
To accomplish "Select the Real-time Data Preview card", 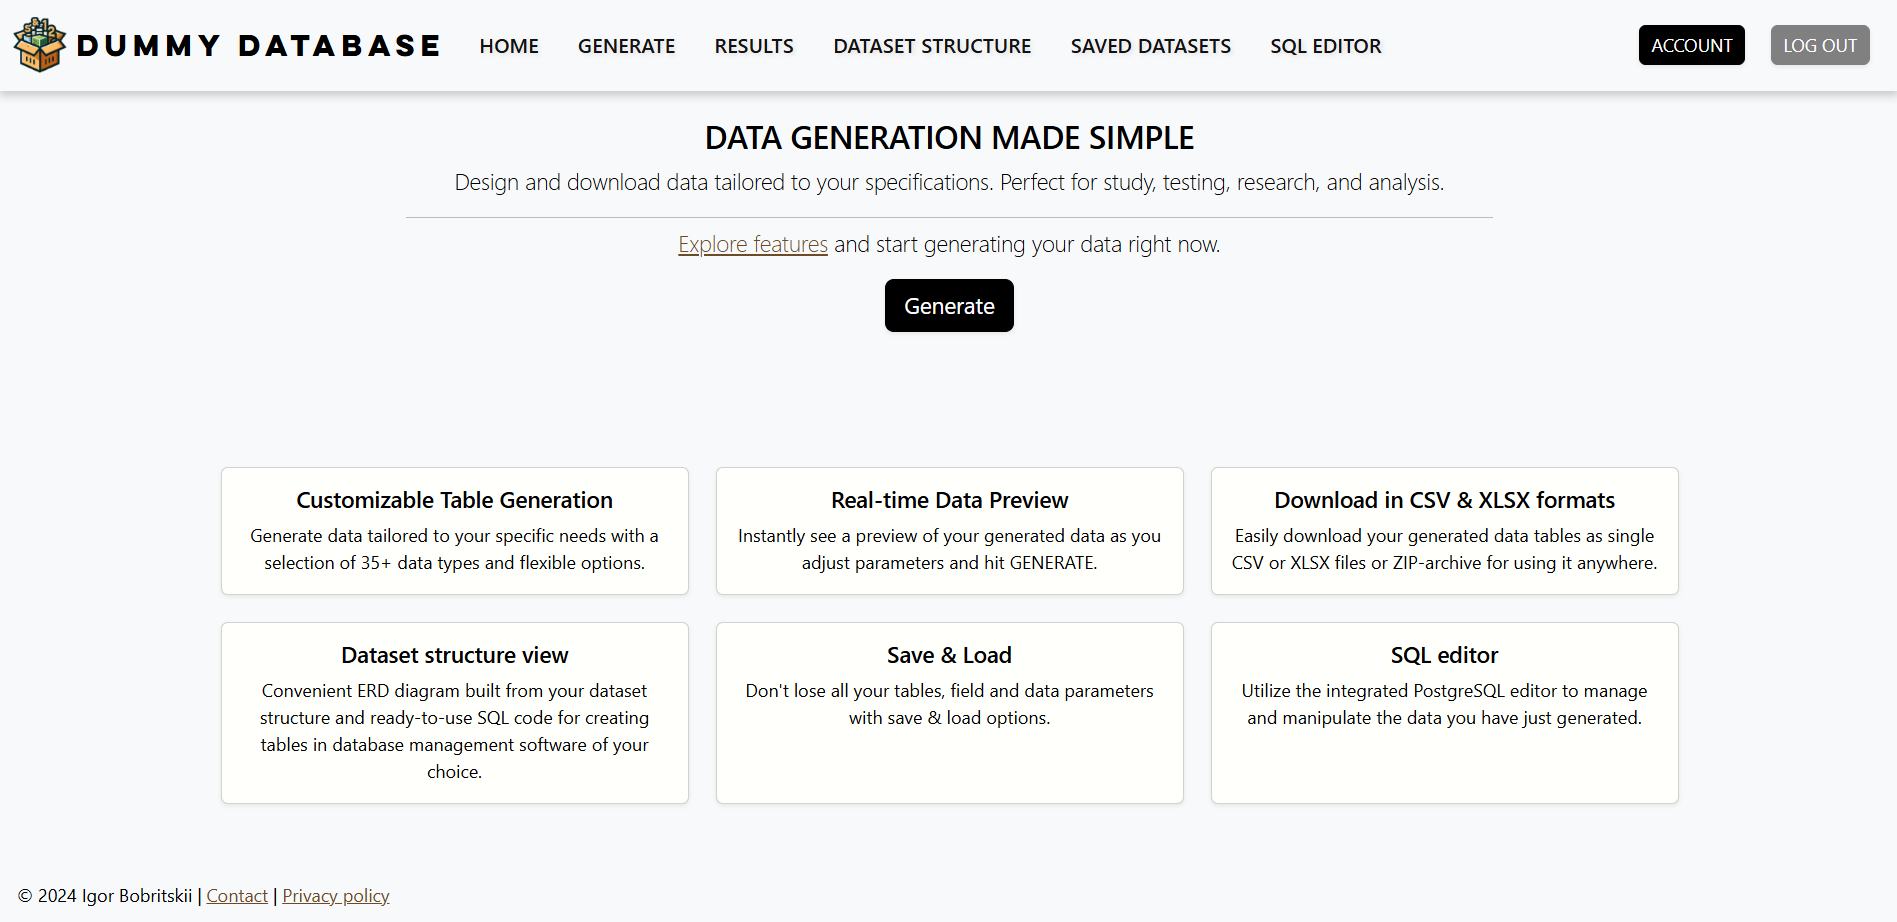I will click(x=950, y=531).
